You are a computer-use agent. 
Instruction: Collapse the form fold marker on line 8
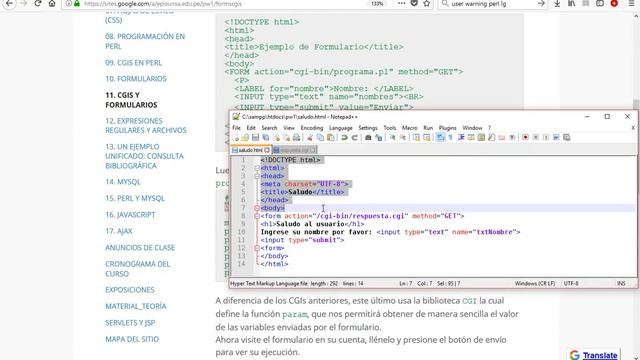(257, 216)
